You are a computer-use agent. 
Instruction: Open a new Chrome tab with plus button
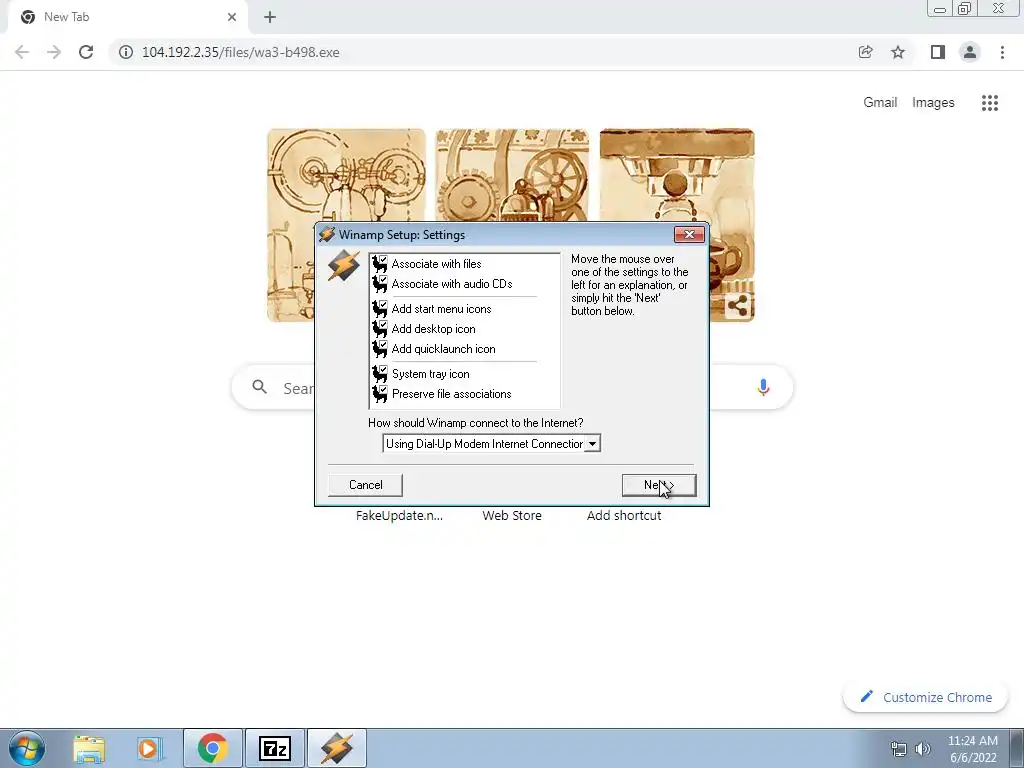pos(270,17)
